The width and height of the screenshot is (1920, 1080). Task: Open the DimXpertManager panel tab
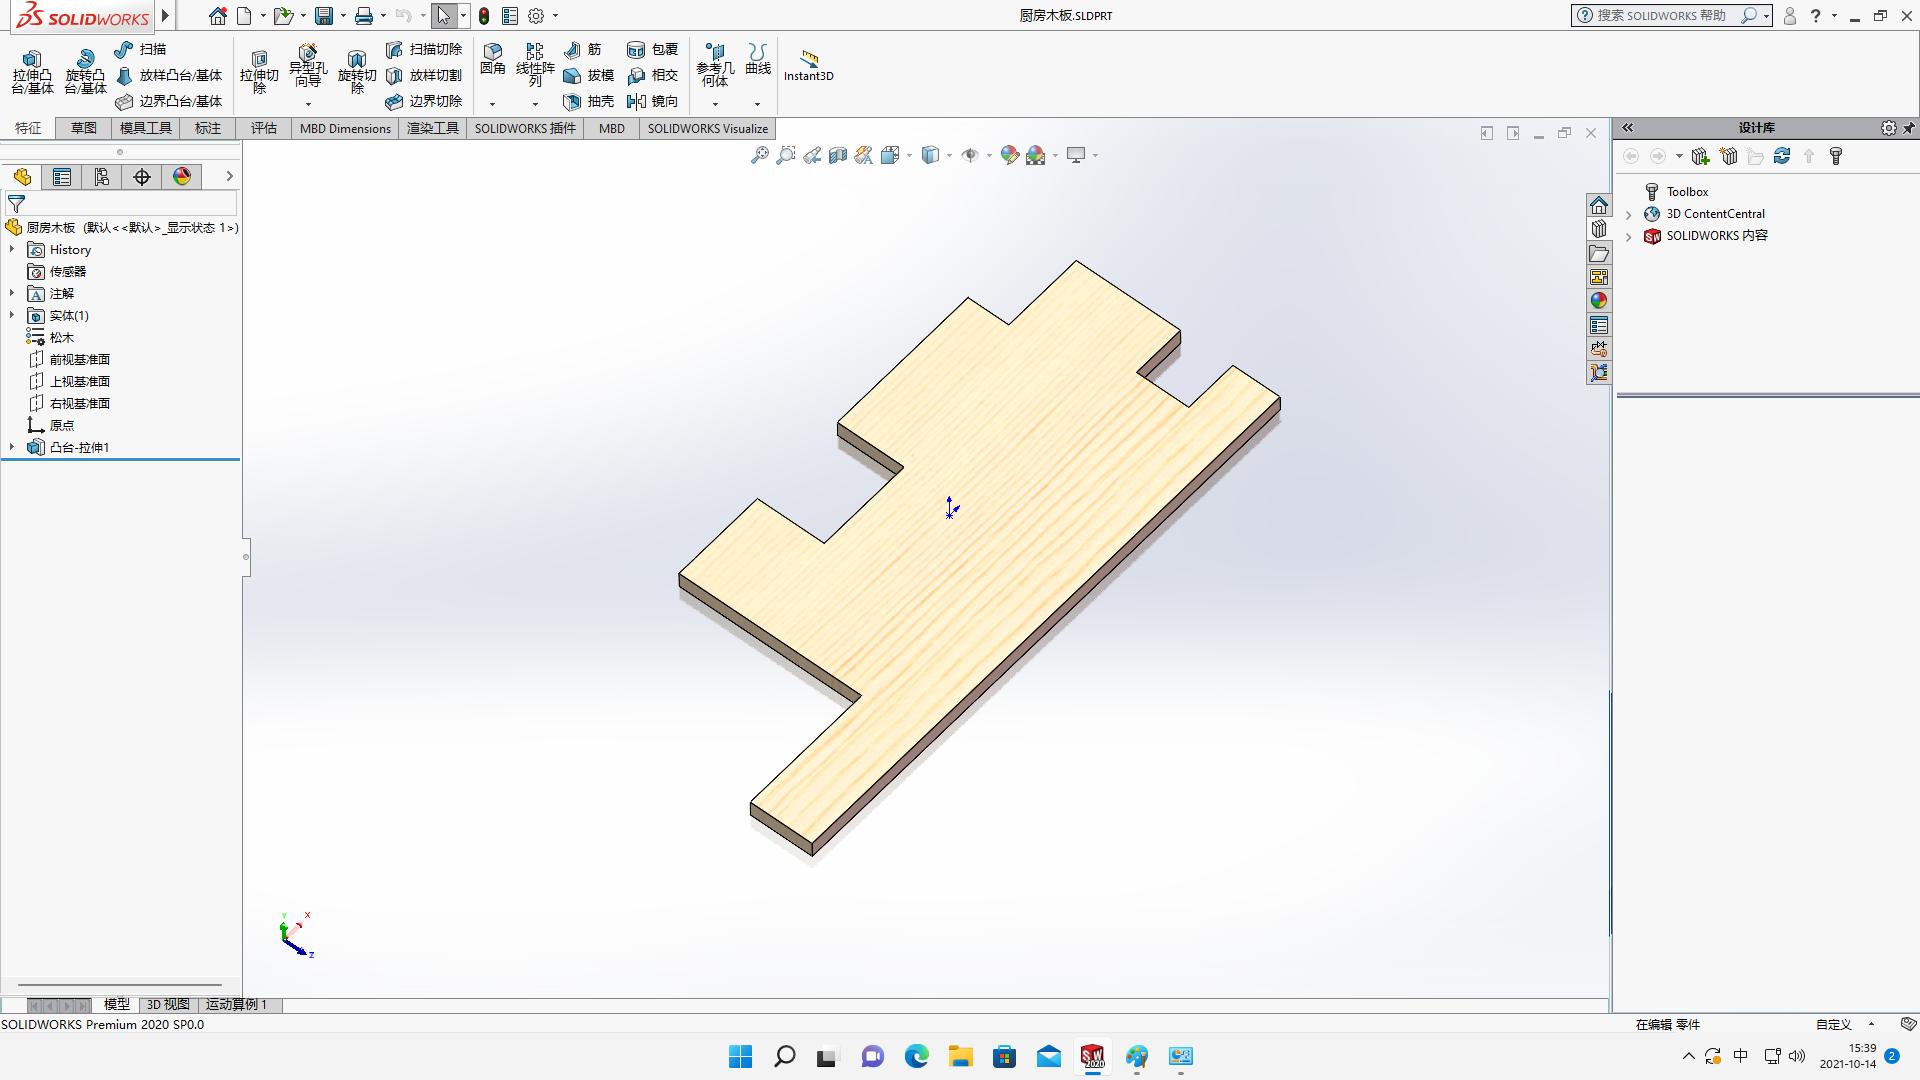142,177
